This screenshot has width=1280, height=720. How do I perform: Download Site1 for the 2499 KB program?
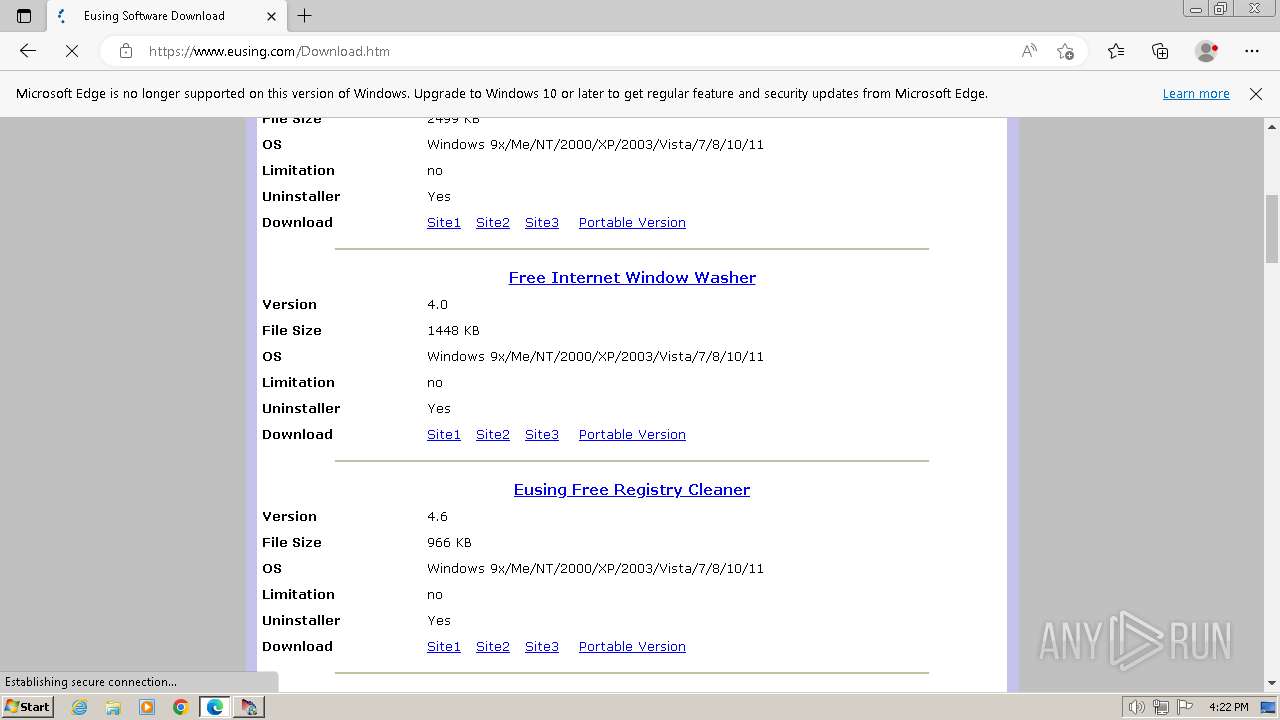click(444, 223)
